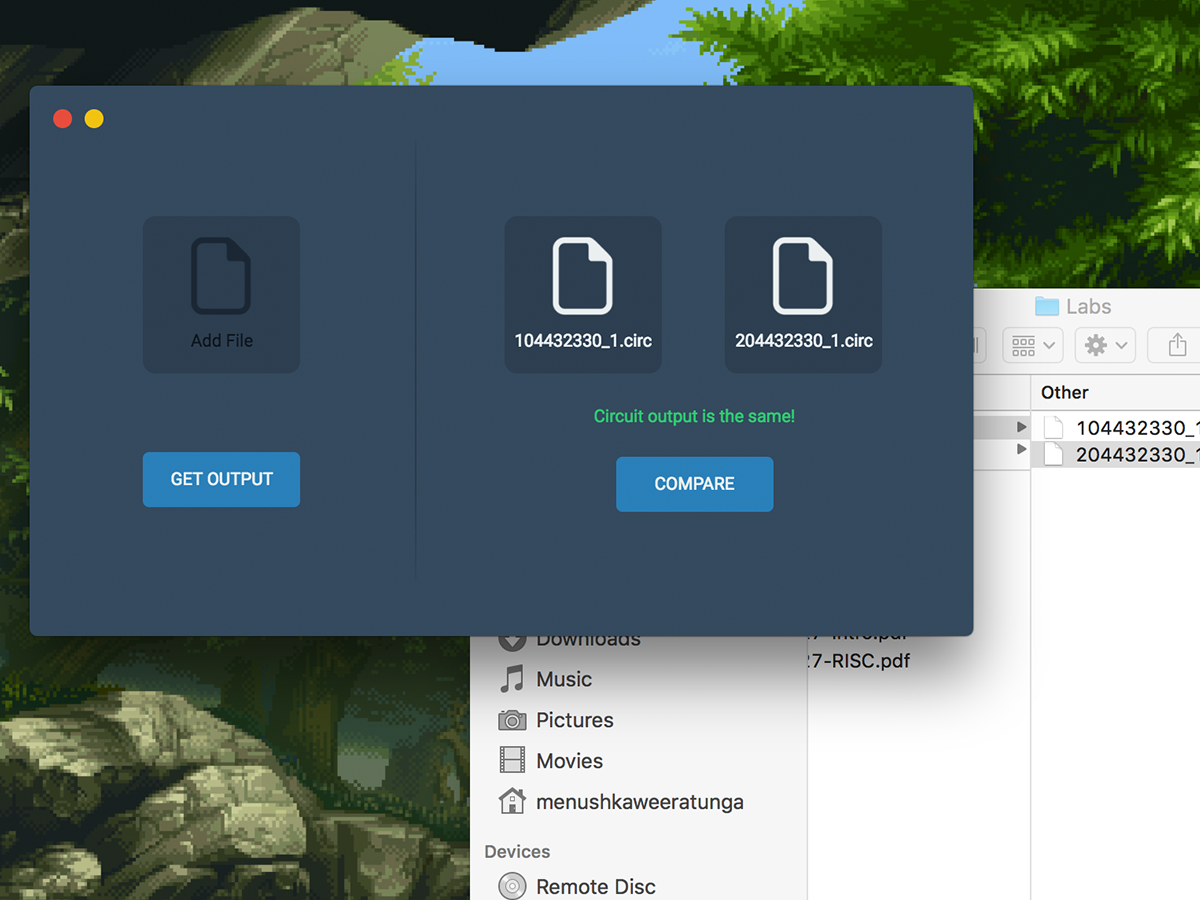Viewport: 1200px width, 900px height.
Task: Close the circuit compare window
Action: point(62,119)
